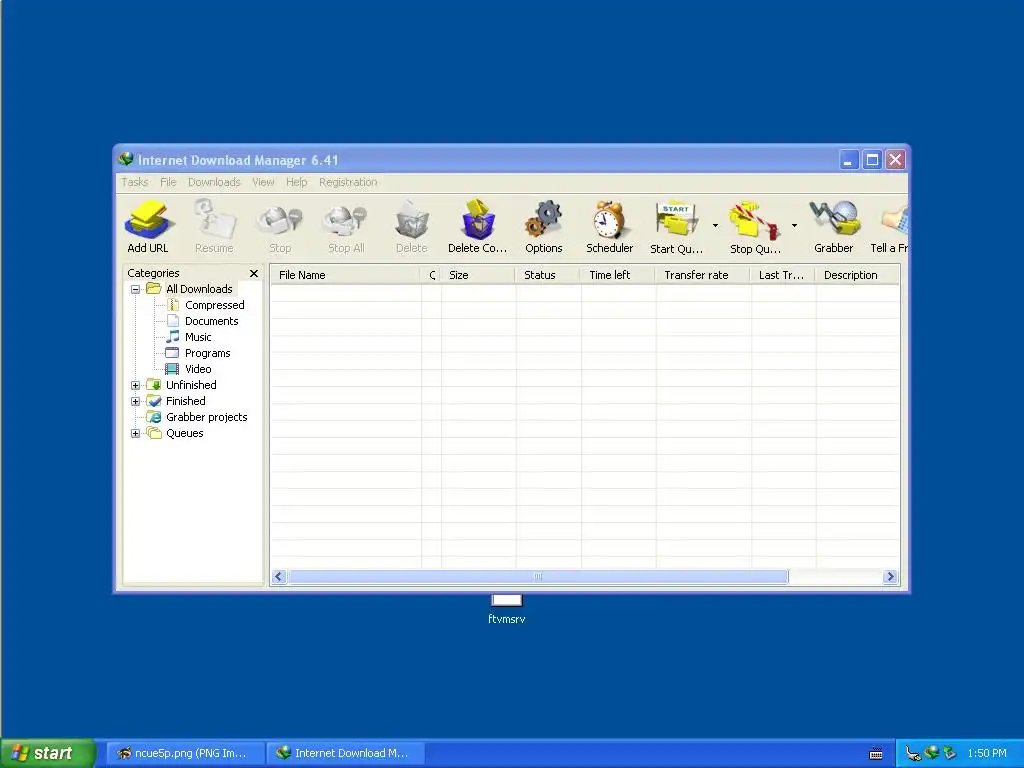Select the Documents category

(x=211, y=321)
